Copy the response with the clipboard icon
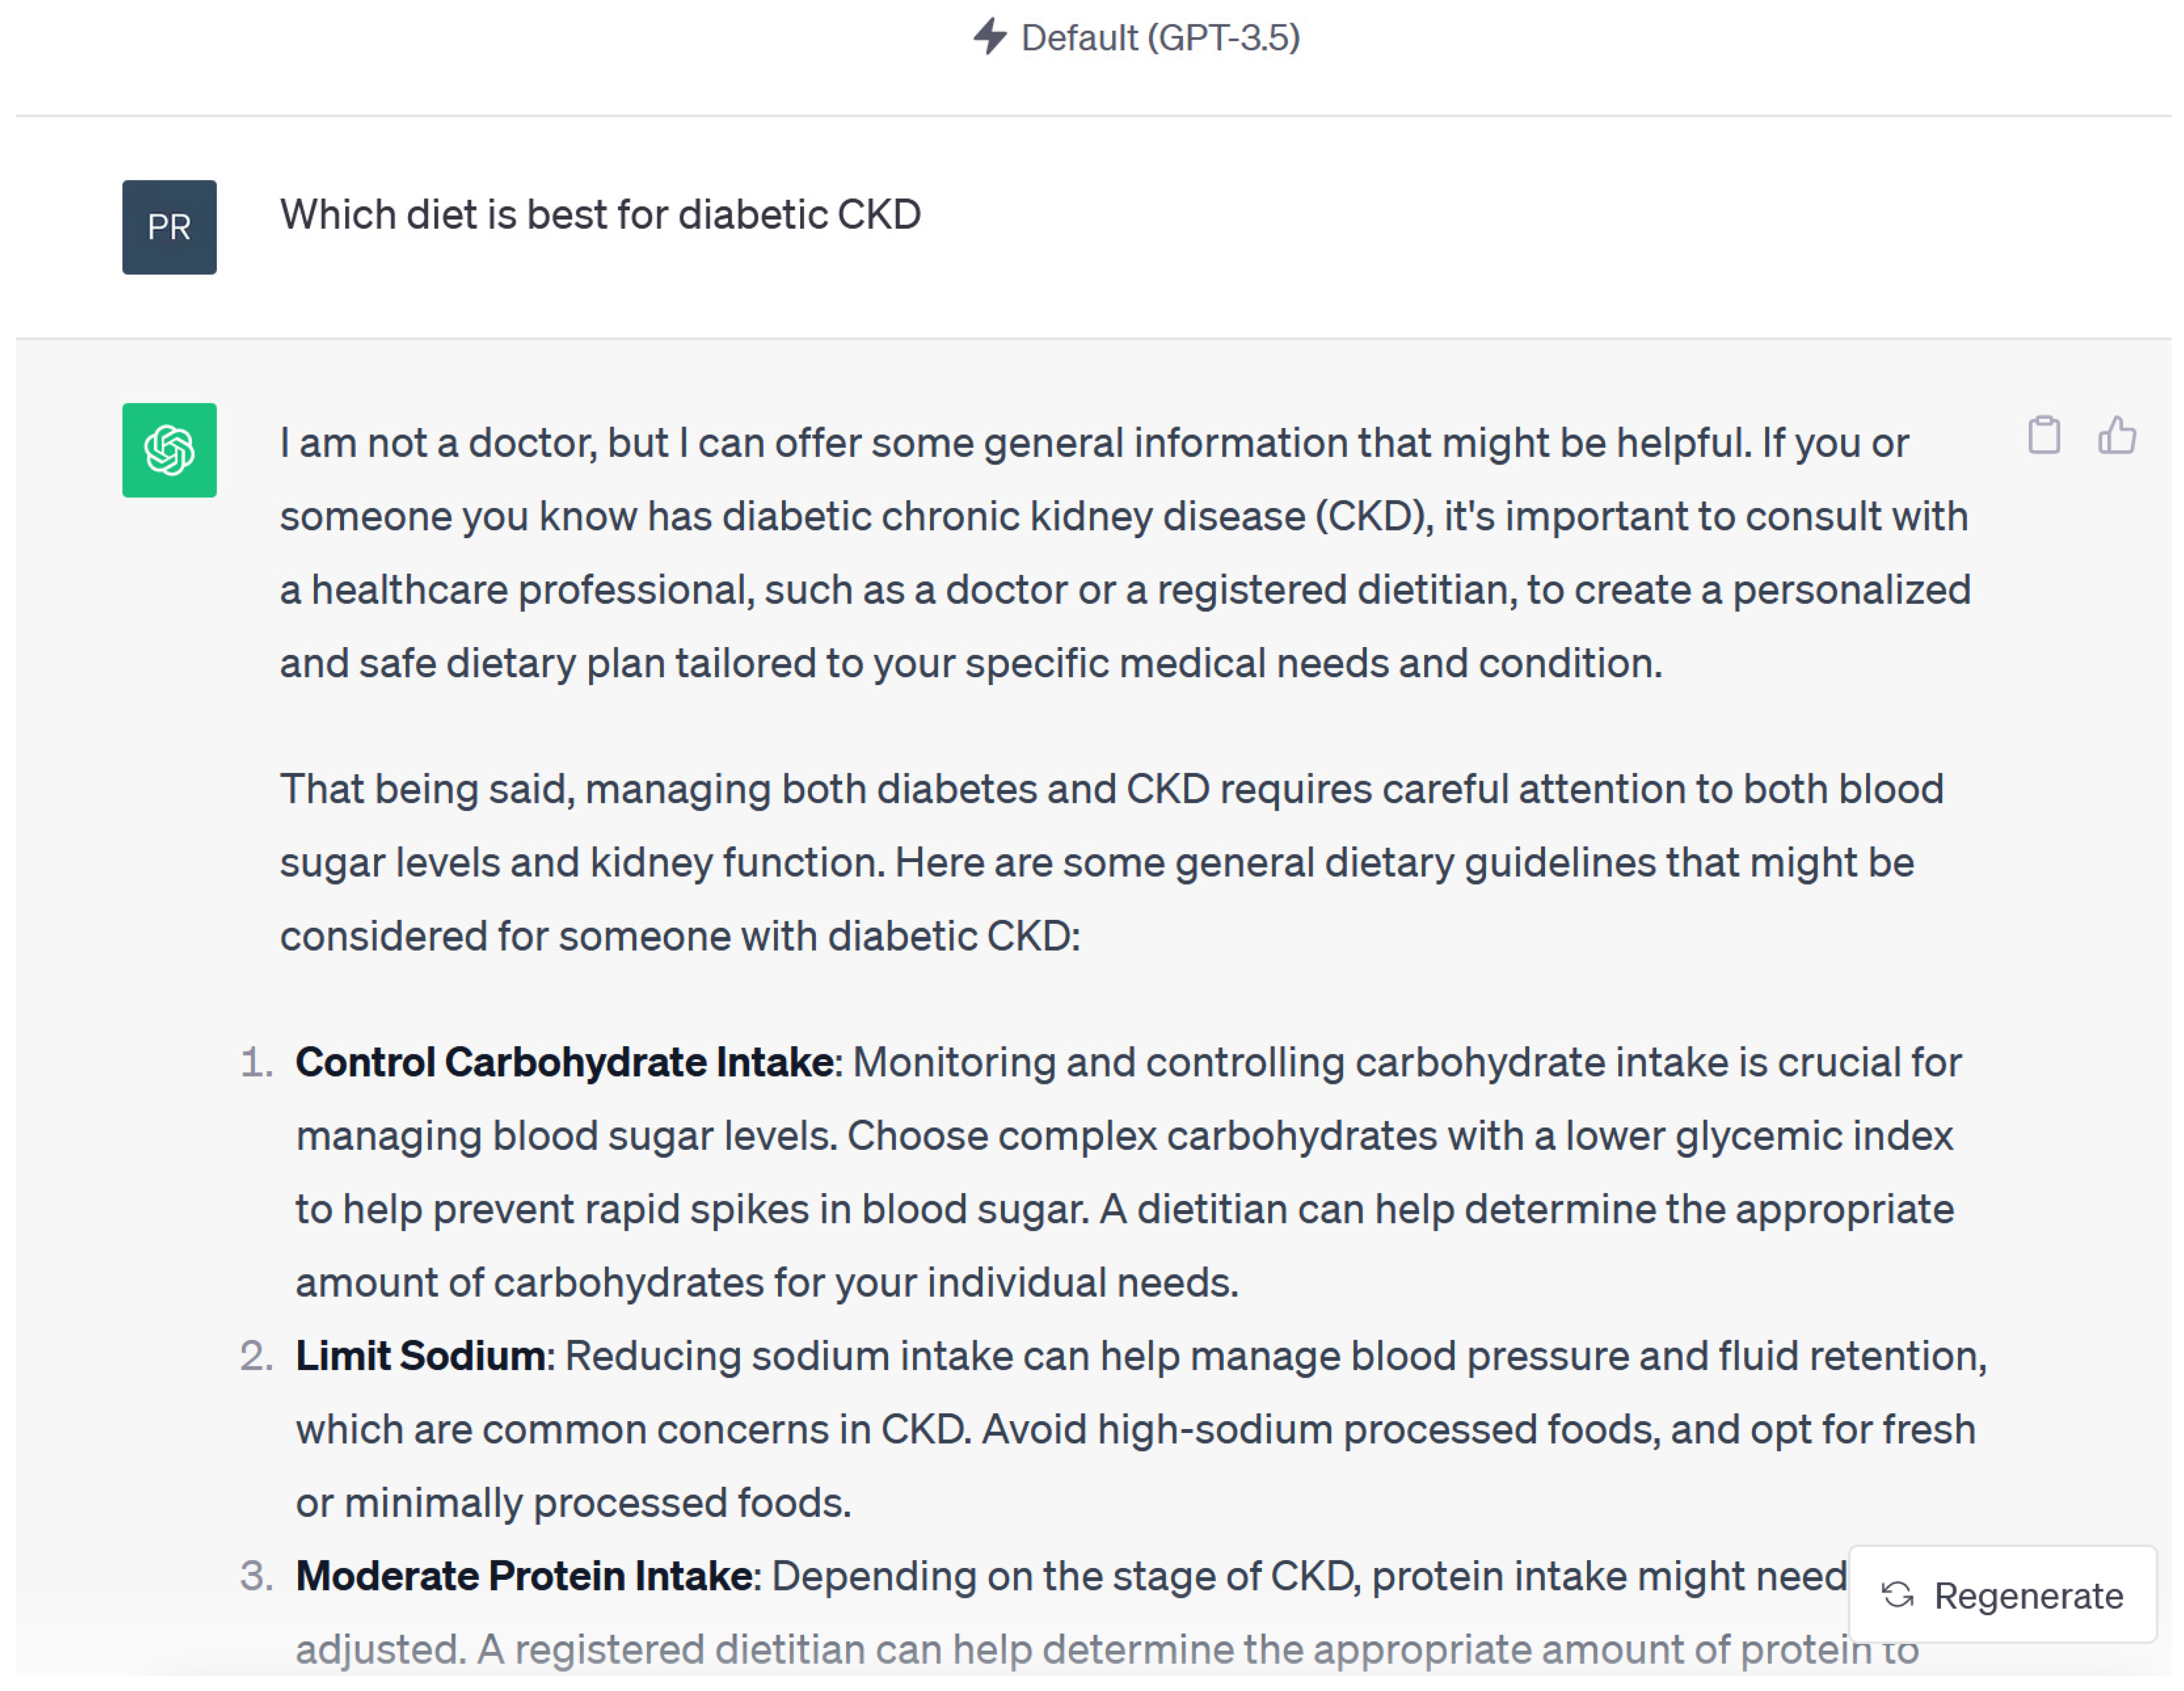The width and height of the screenshot is (2184, 1691). 2043,436
